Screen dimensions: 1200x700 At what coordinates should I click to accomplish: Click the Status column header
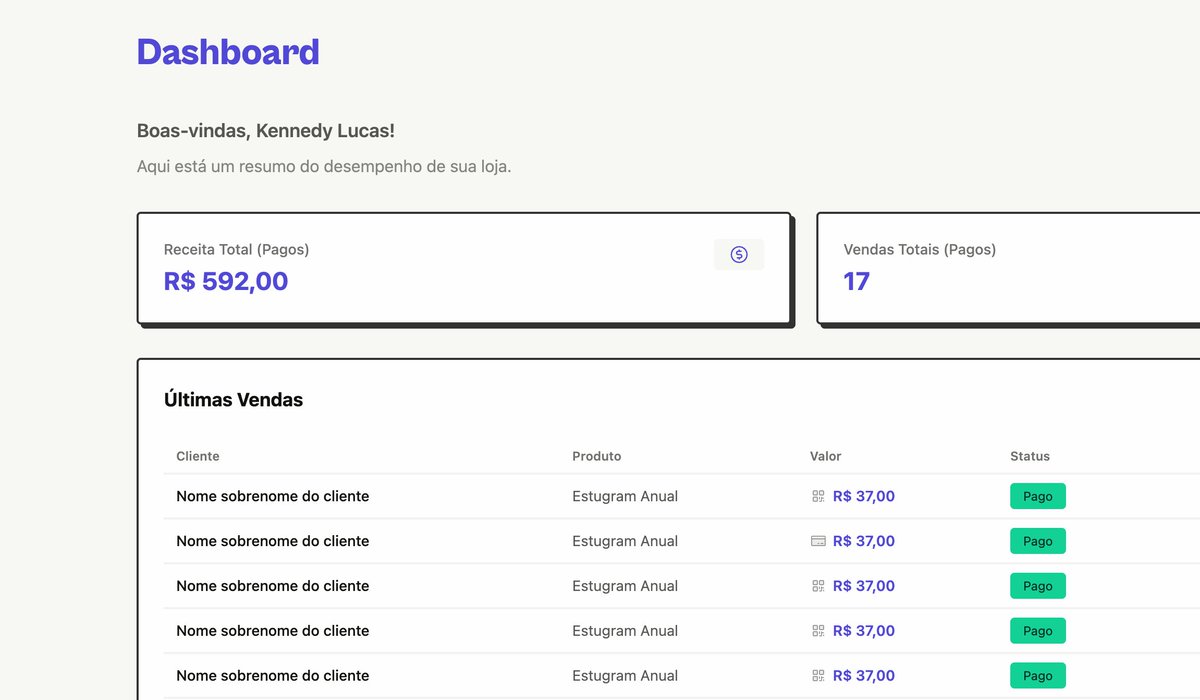pos(1030,456)
